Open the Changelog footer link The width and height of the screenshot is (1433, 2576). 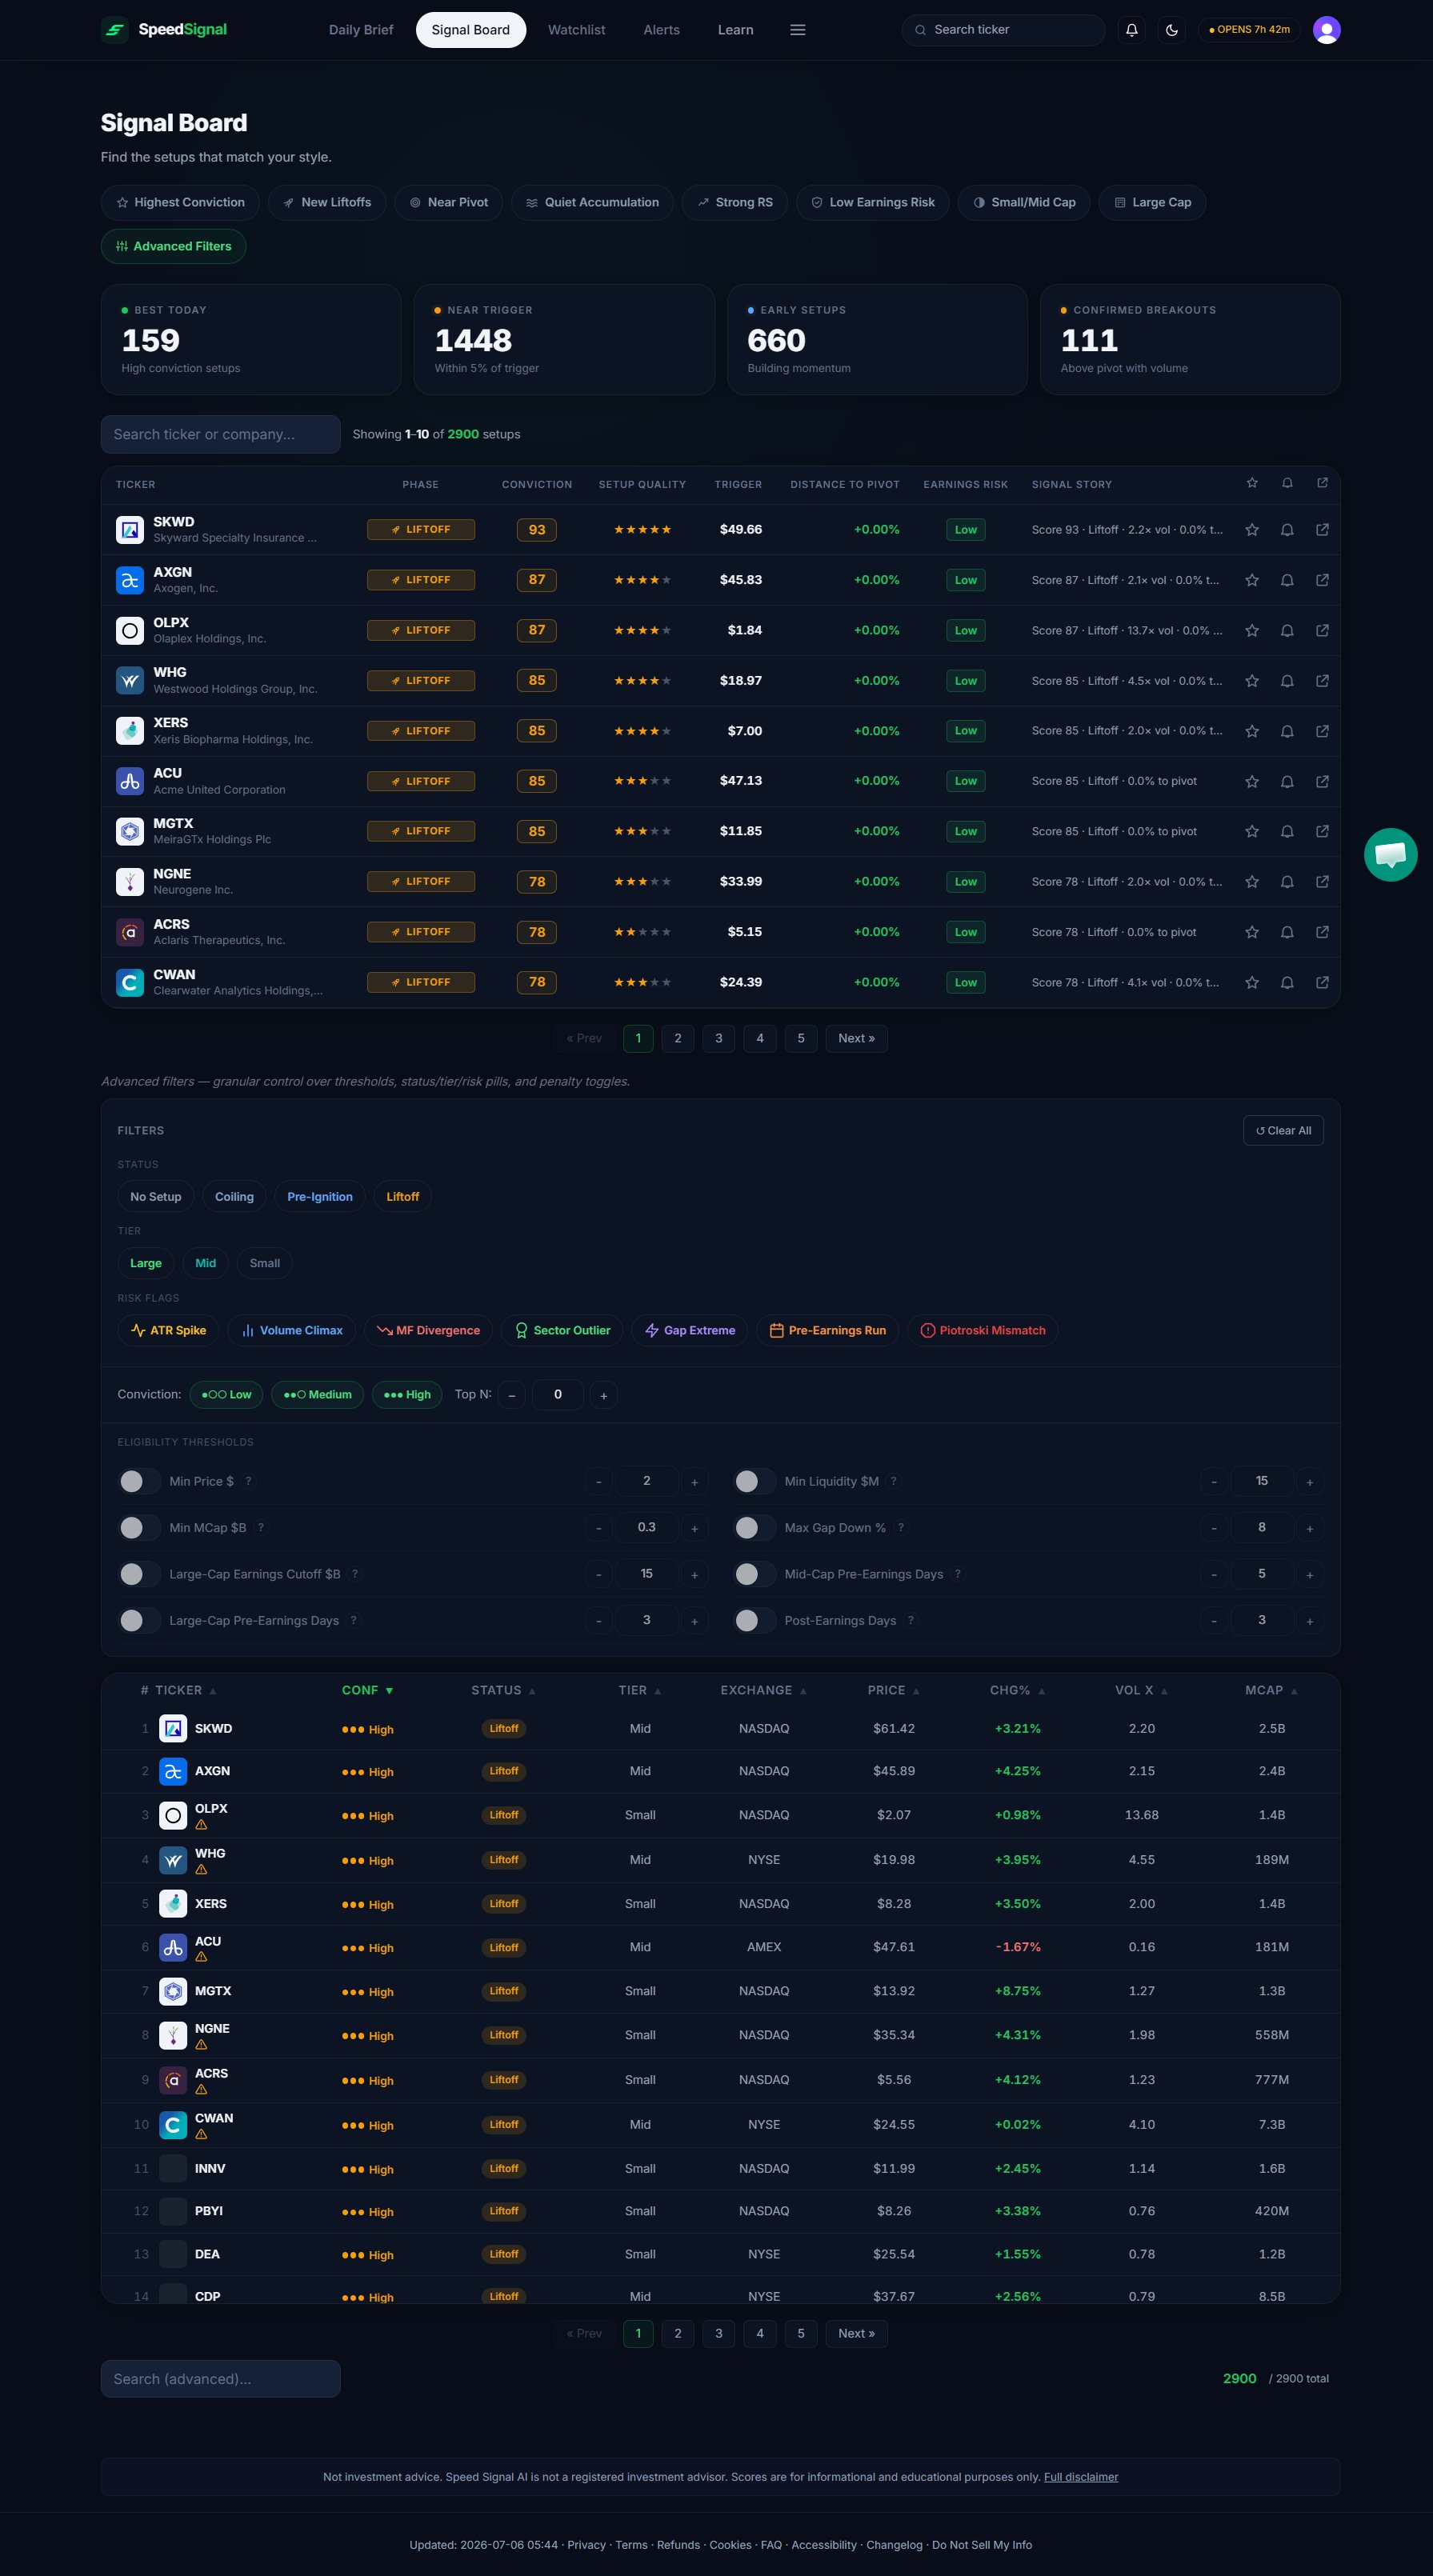[894, 2545]
